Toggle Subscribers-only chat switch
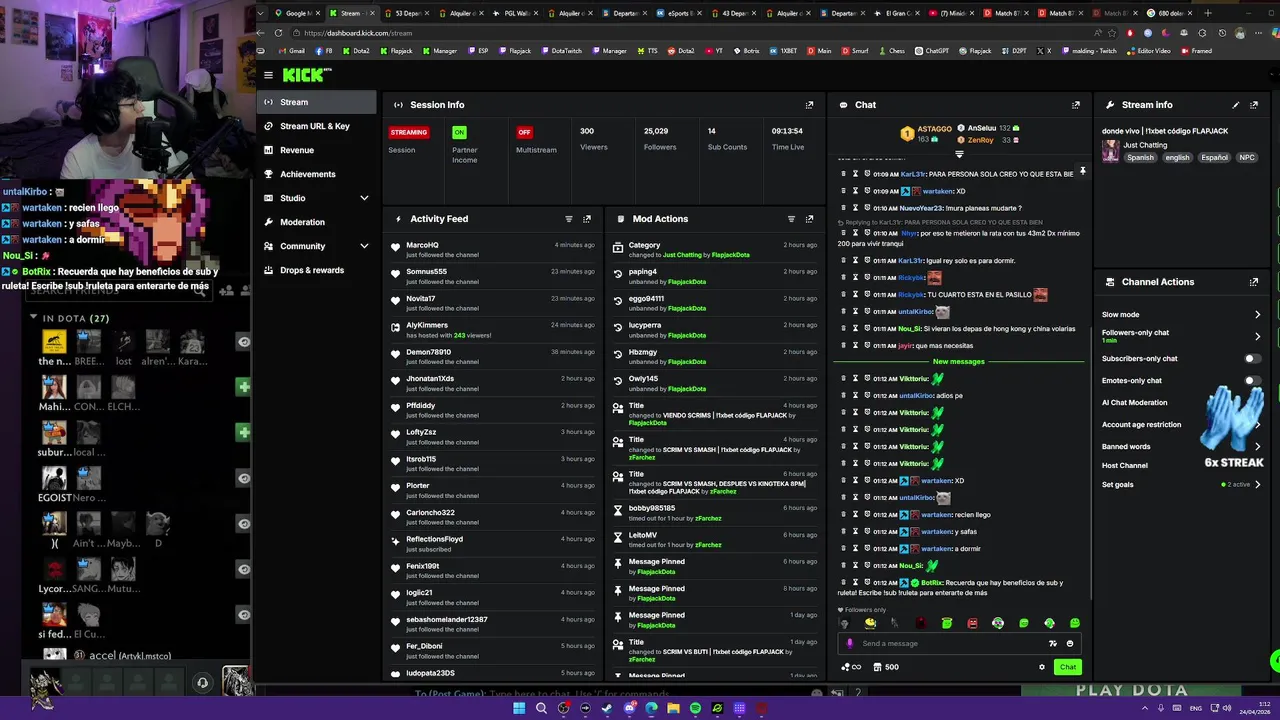This screenshot has height=720, width=1280. pyautogui.click(x=1251, y=359)
